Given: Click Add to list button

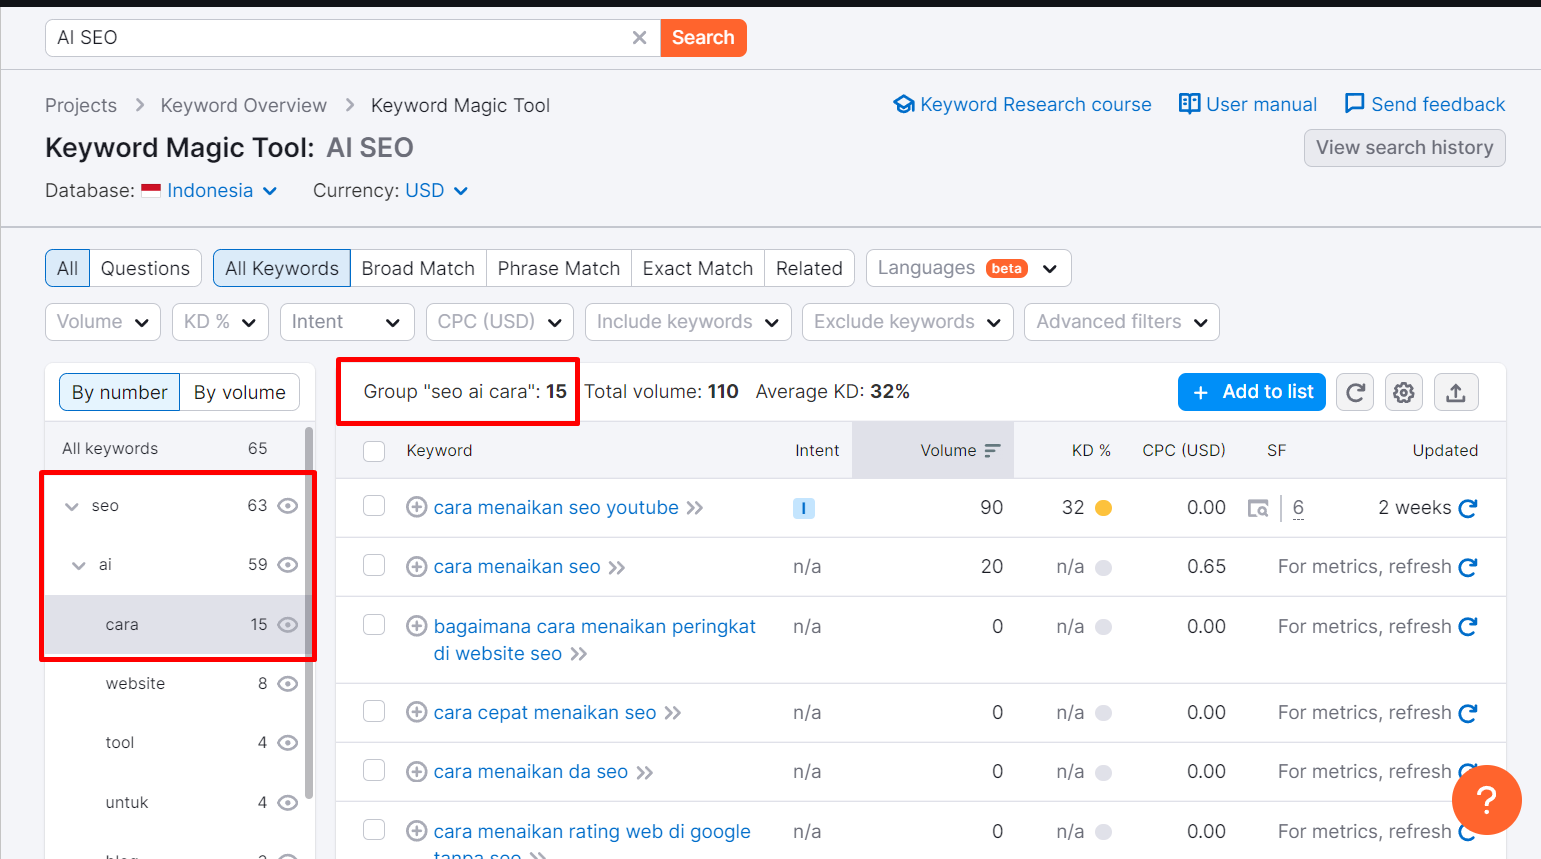Looking at the screenshot, I should coord(1252,392).
